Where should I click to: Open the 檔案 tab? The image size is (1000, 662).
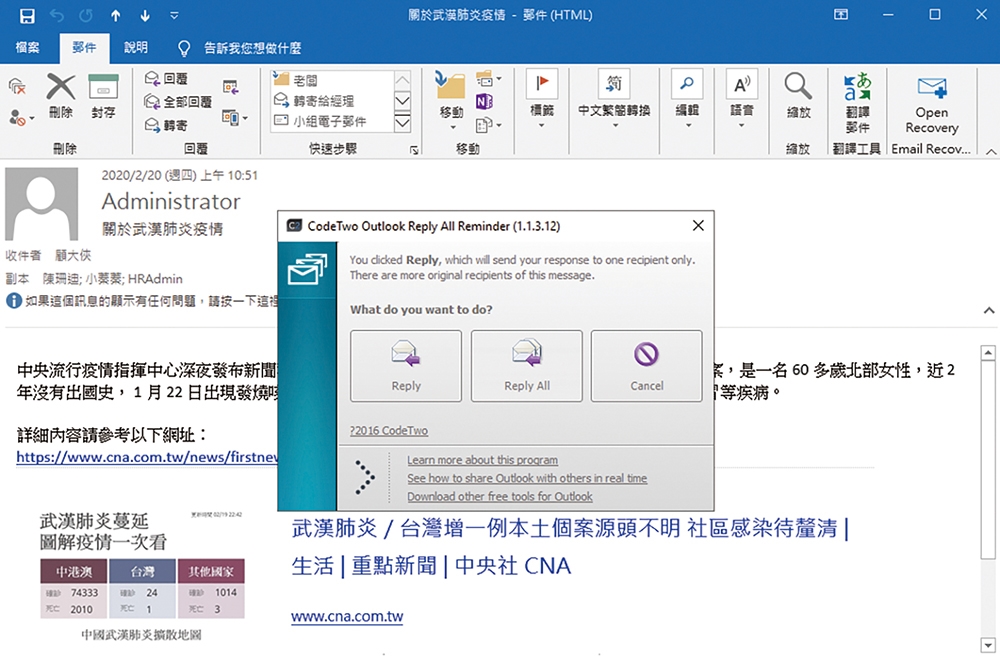[27, 47]
